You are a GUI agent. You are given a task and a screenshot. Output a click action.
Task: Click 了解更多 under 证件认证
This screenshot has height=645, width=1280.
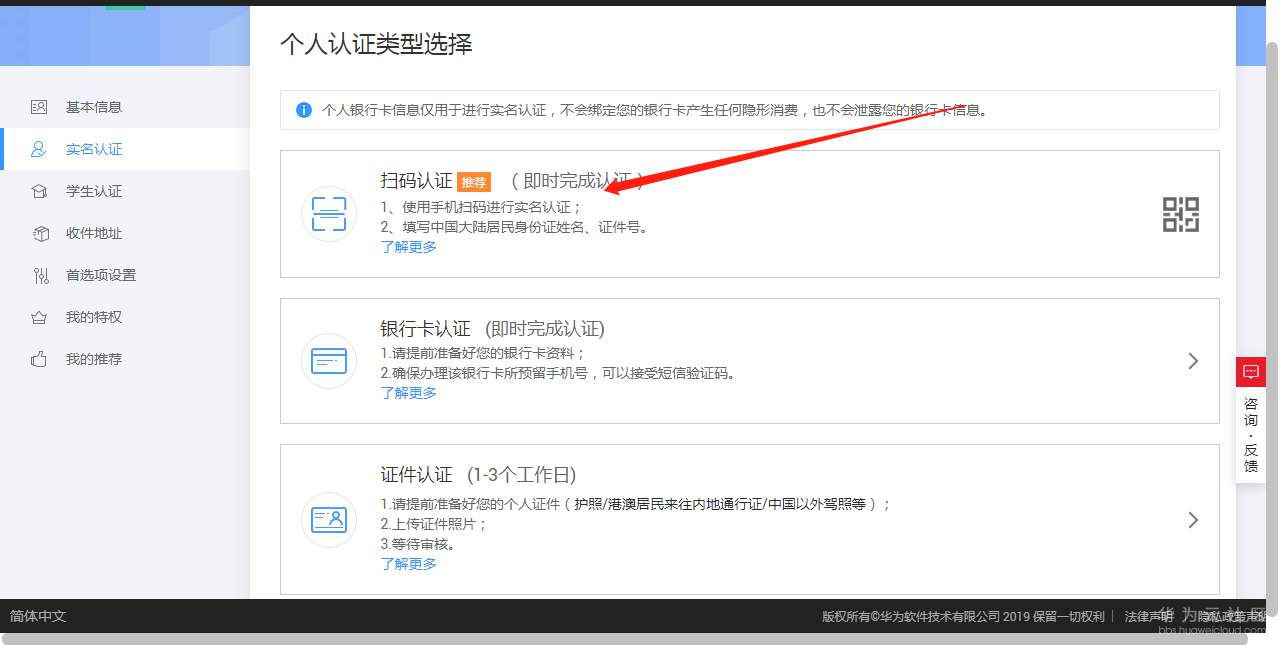click(x=409, y=564)
